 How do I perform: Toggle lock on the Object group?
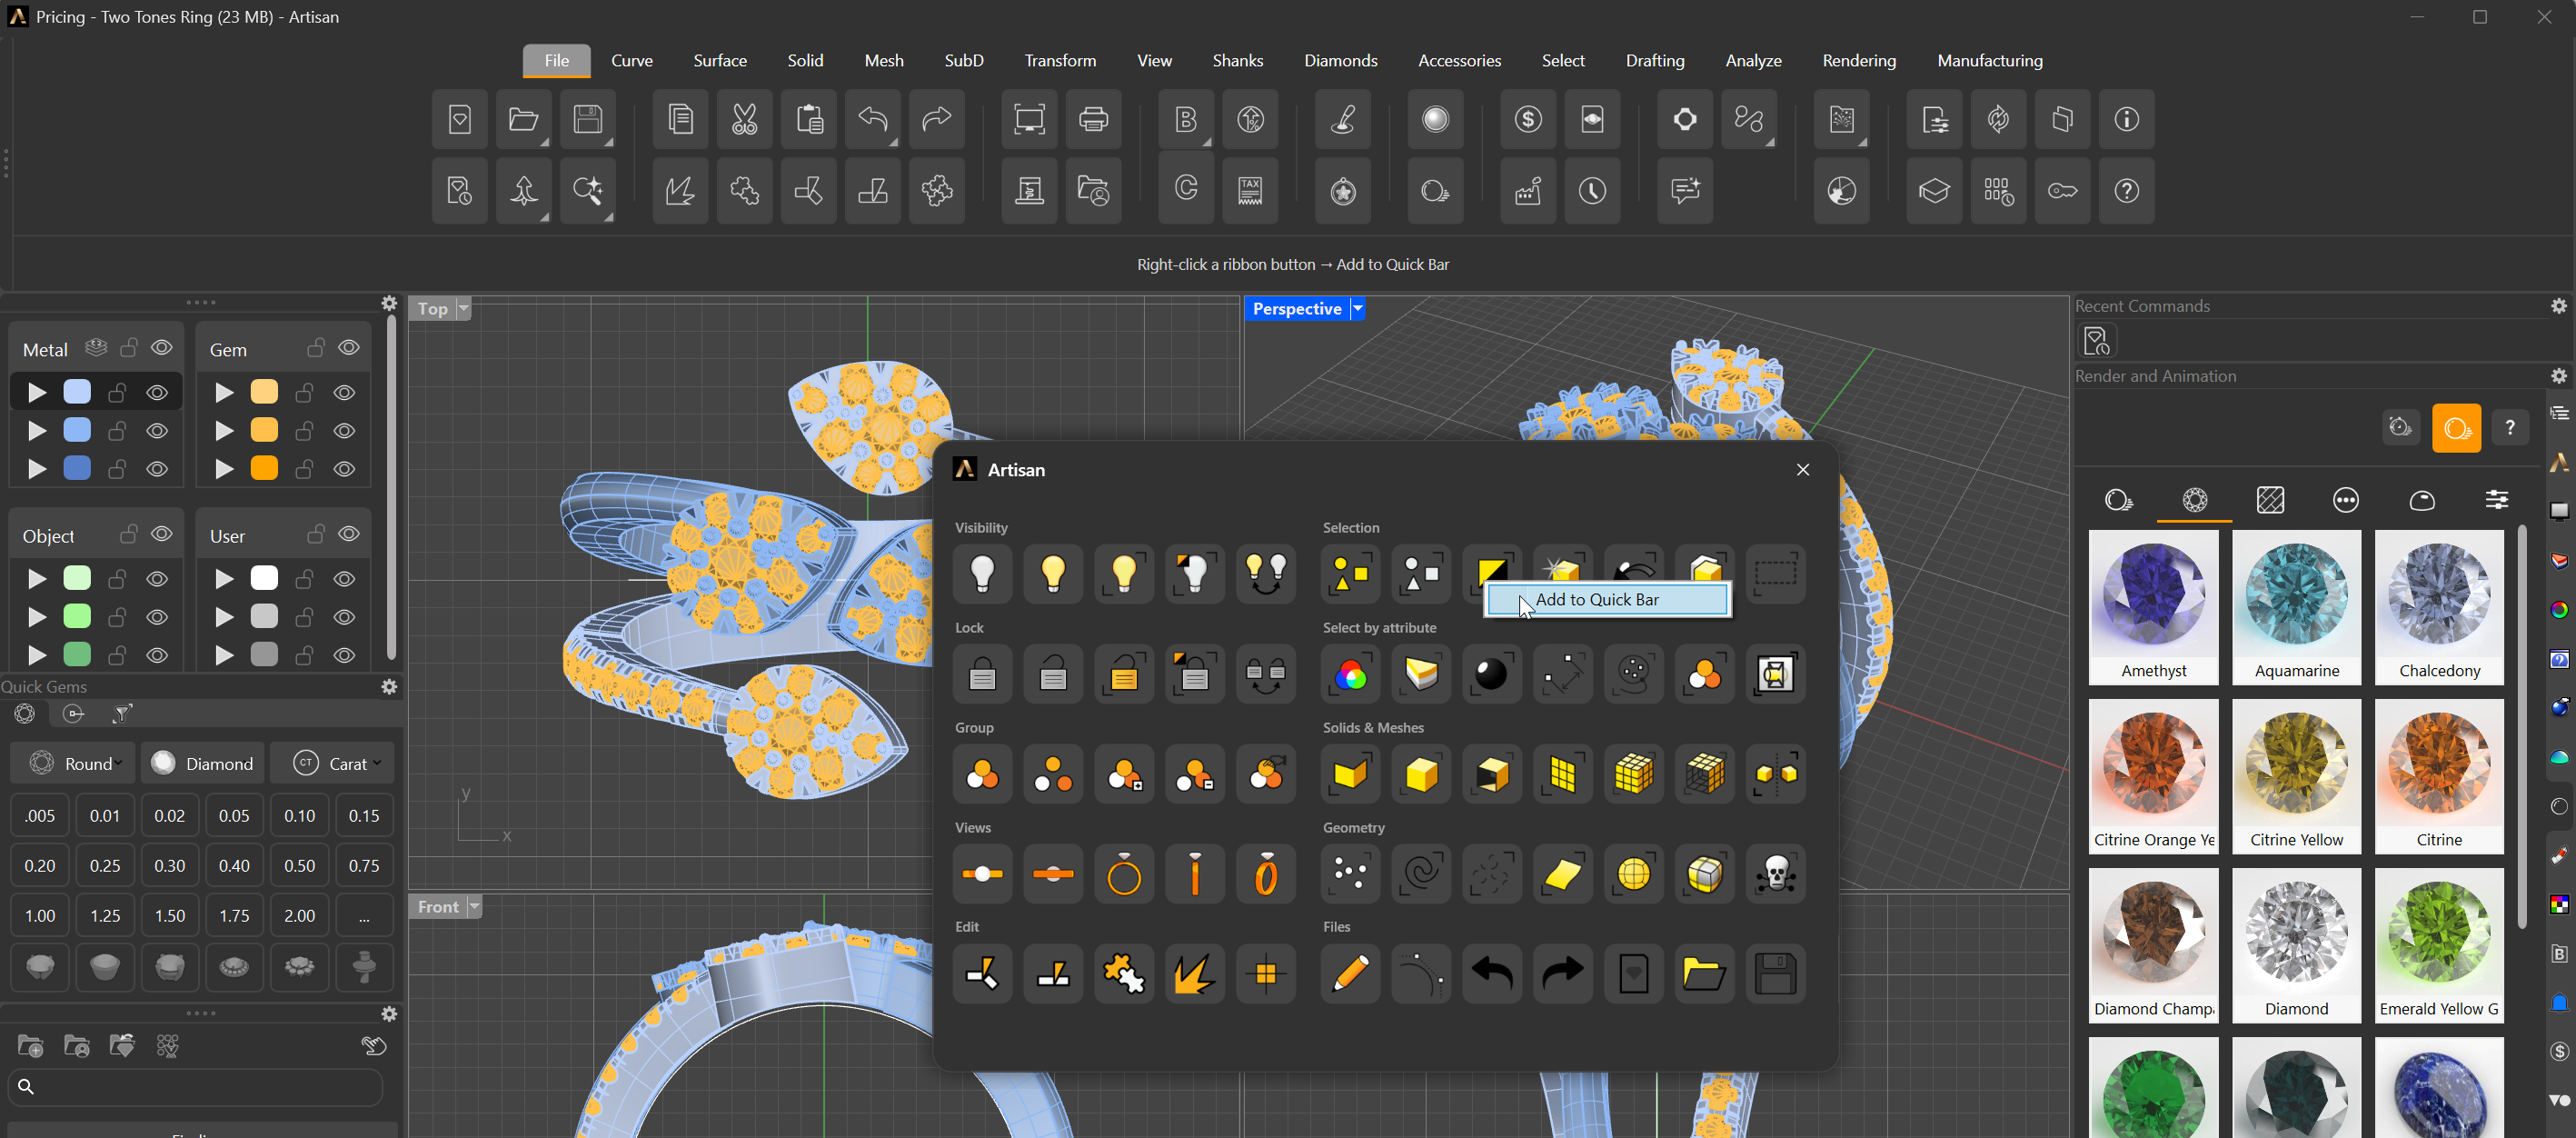click(x=129, y=534)
